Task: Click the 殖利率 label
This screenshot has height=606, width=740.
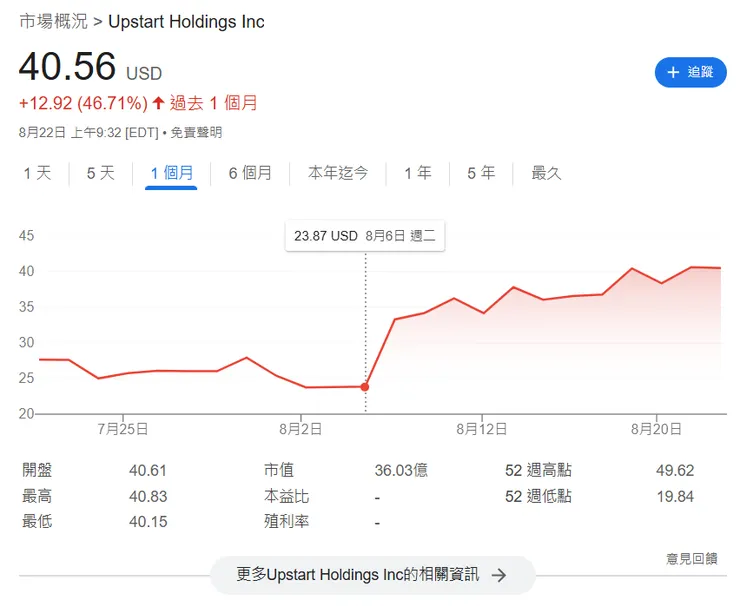Action: tap(286, 522)
